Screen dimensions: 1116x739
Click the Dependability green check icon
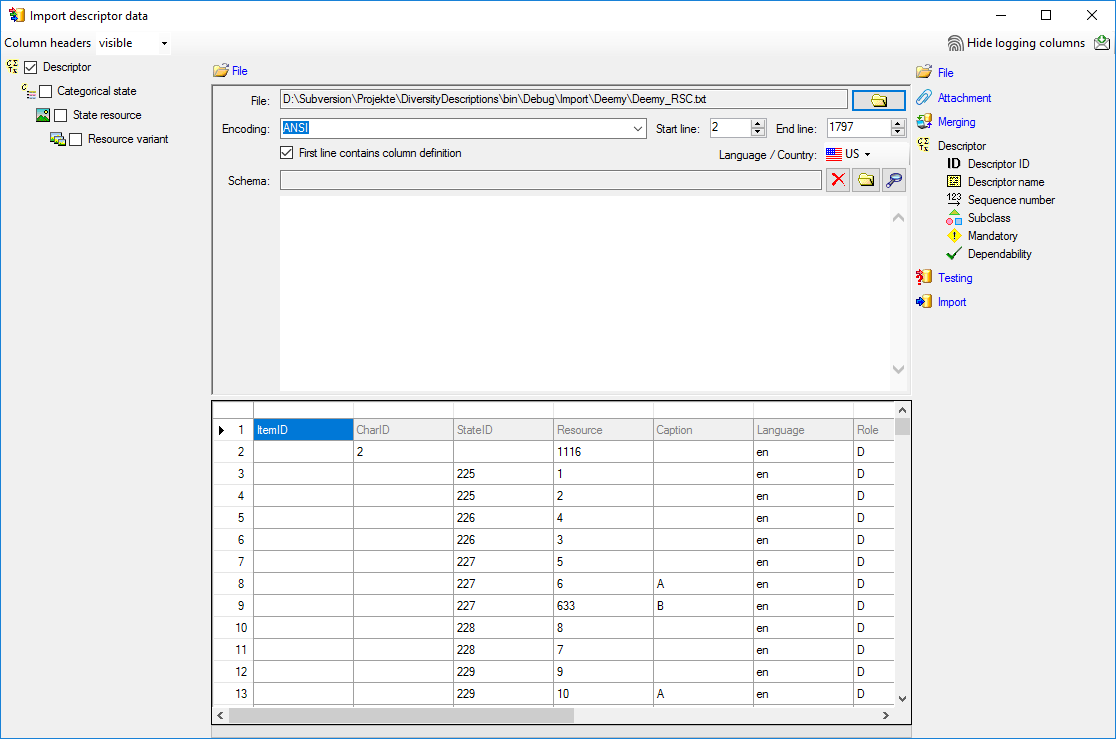[x=954, y=253]
